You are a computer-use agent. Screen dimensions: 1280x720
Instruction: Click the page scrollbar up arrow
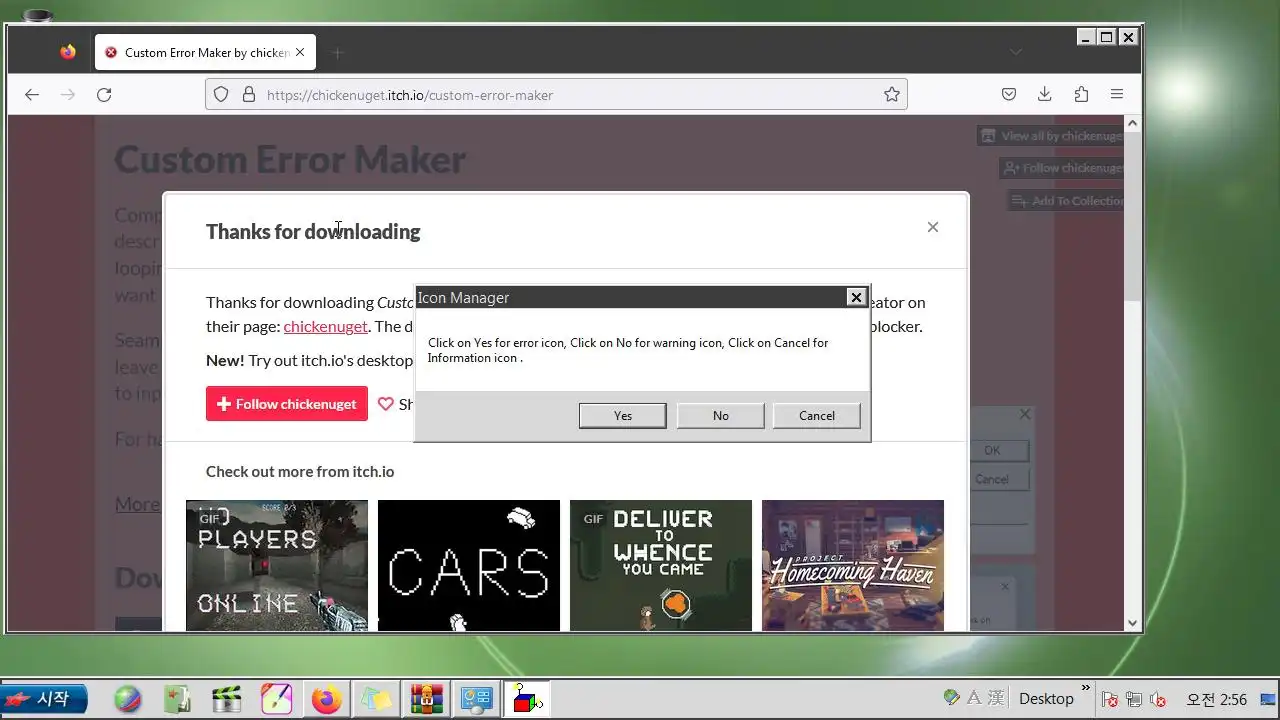point(1133,123)
